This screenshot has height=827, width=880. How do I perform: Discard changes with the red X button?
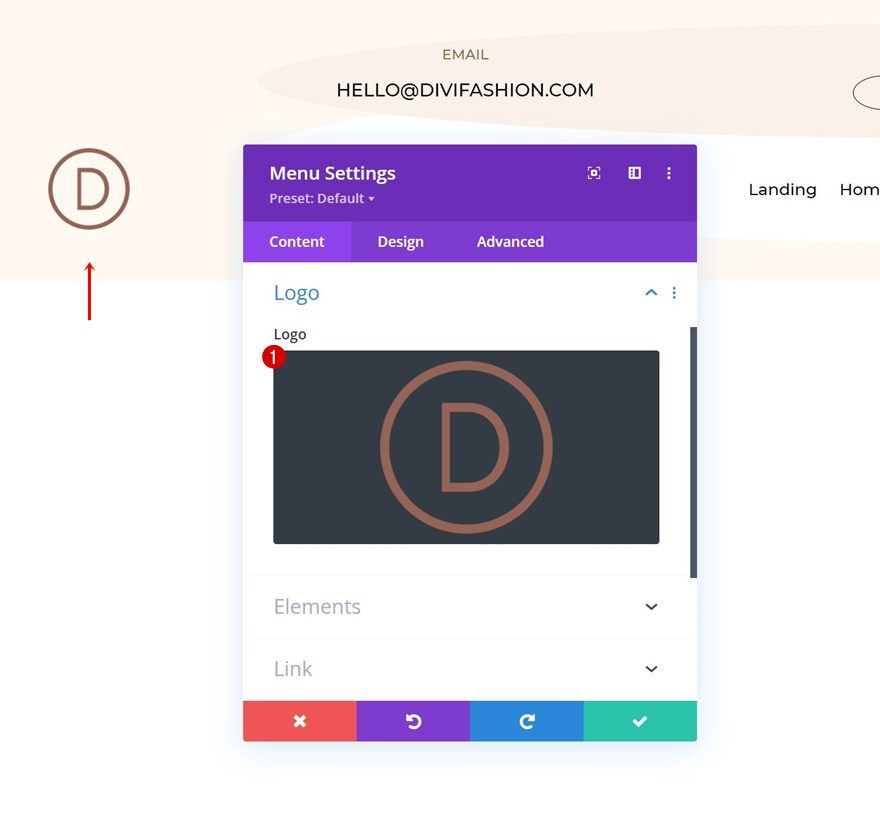(299, 720)
